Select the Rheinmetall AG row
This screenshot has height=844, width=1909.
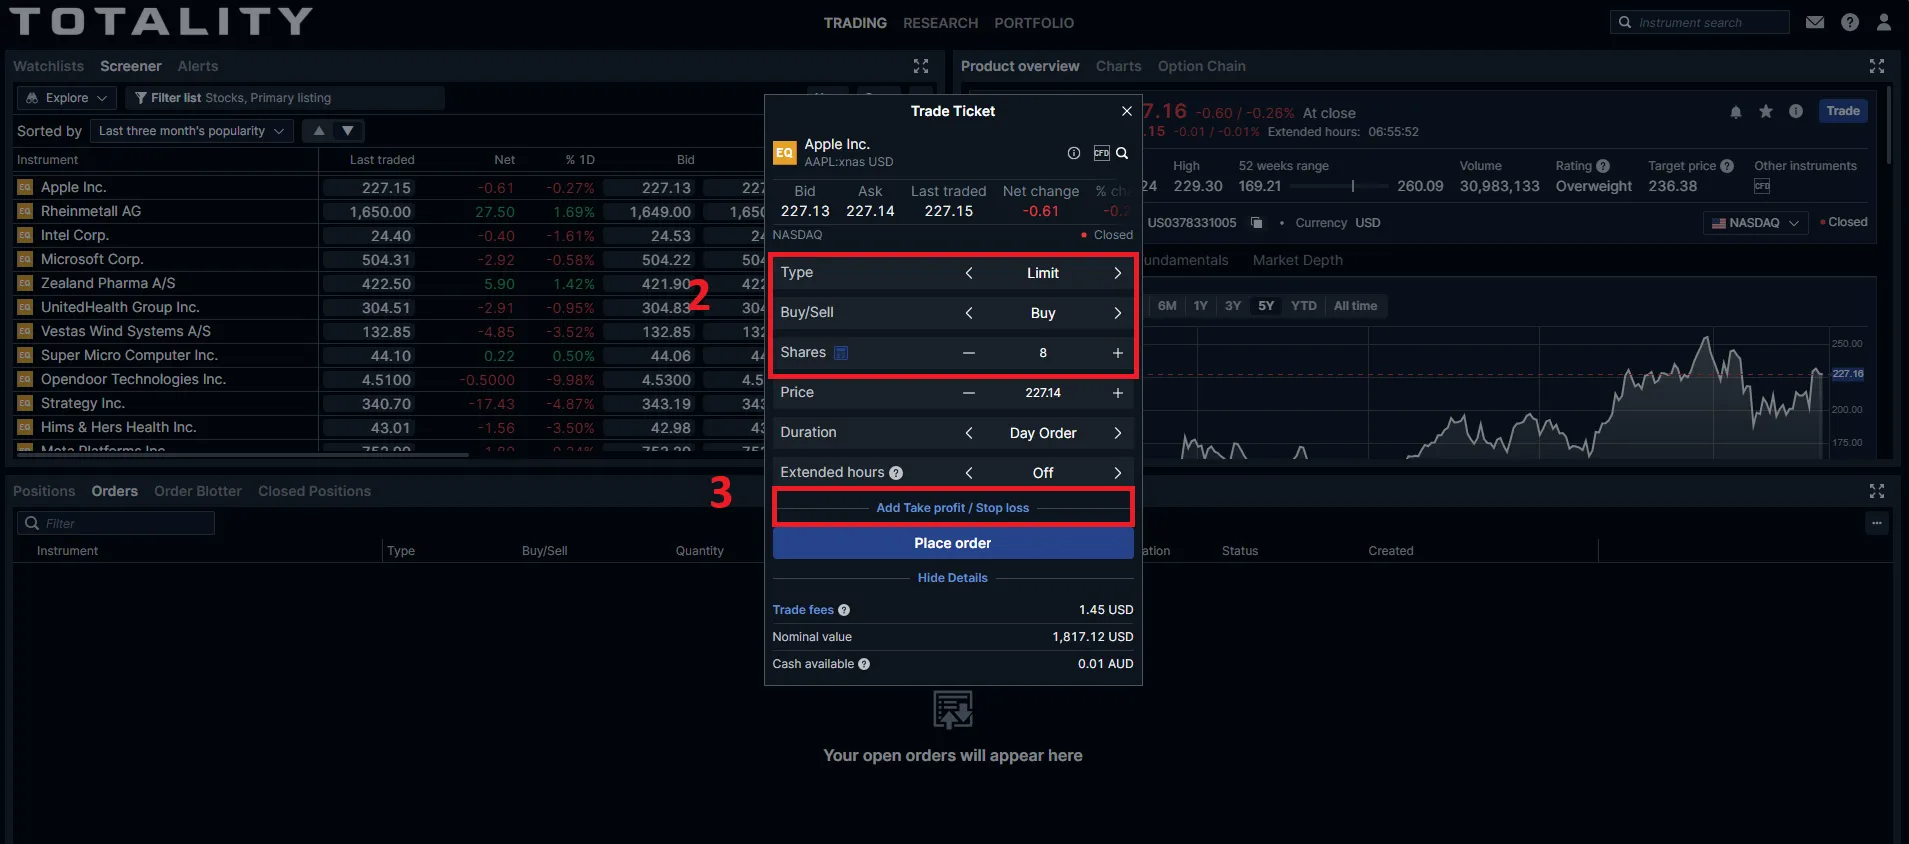[x=390, y=212]
